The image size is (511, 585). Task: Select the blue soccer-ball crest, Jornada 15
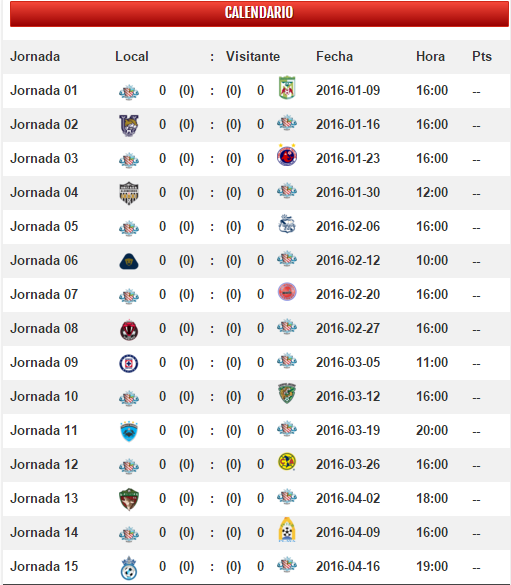point(129,568)
